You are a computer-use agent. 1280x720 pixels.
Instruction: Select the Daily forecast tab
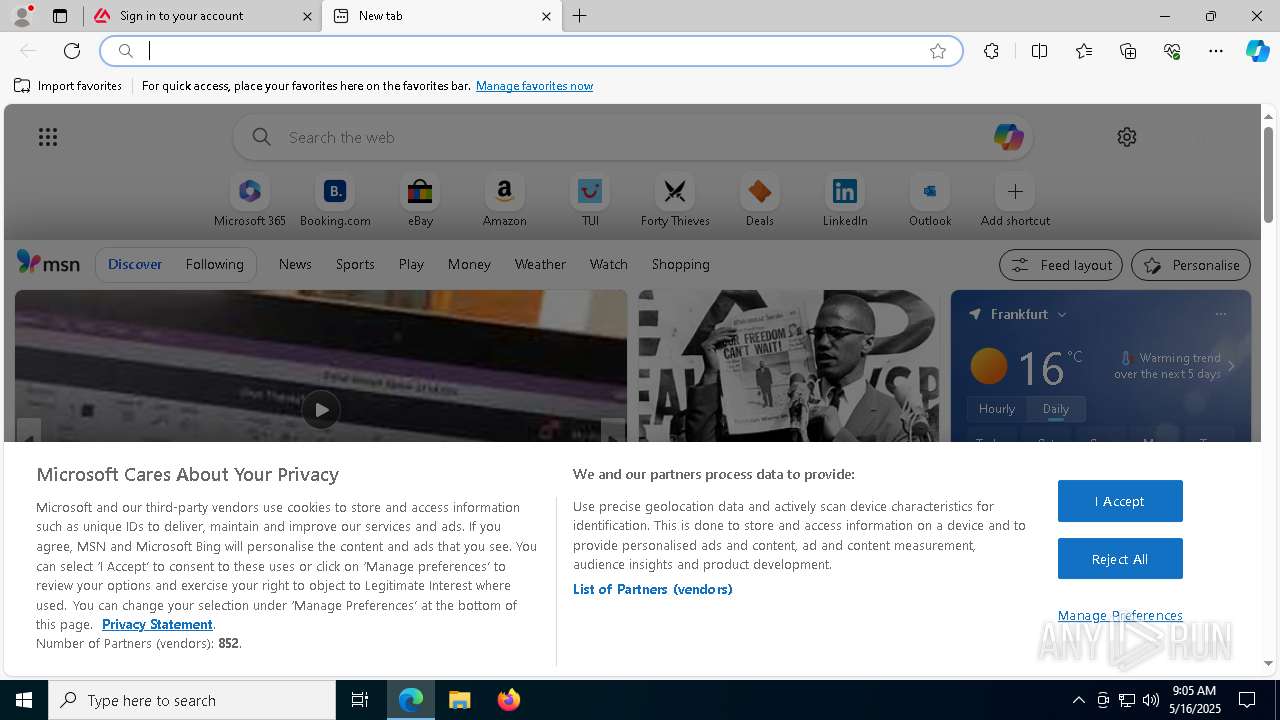[1056, 409]
